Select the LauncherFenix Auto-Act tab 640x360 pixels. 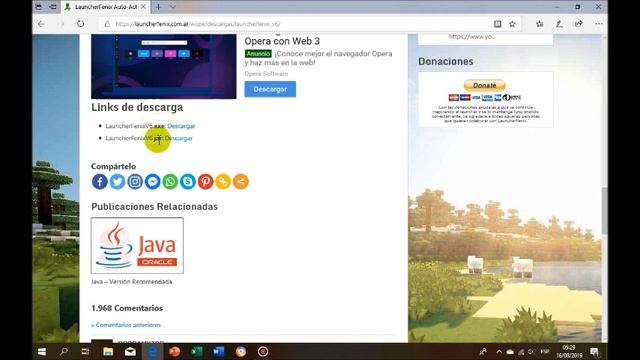(105, 7)
